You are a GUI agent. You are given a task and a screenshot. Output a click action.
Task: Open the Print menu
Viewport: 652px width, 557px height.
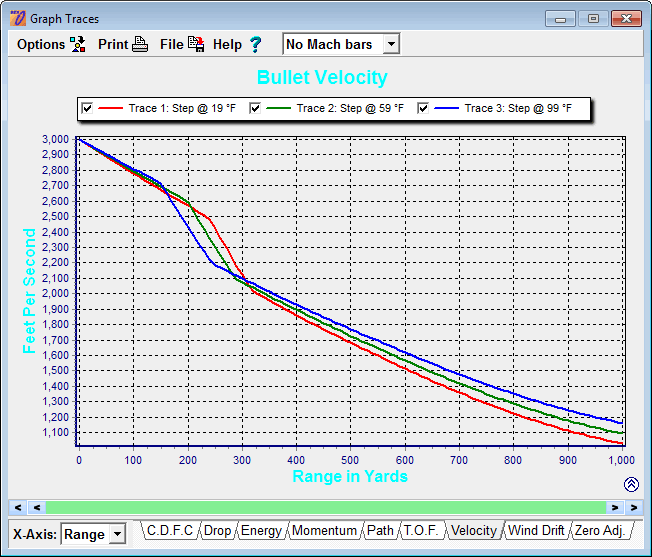coord(113,44)
